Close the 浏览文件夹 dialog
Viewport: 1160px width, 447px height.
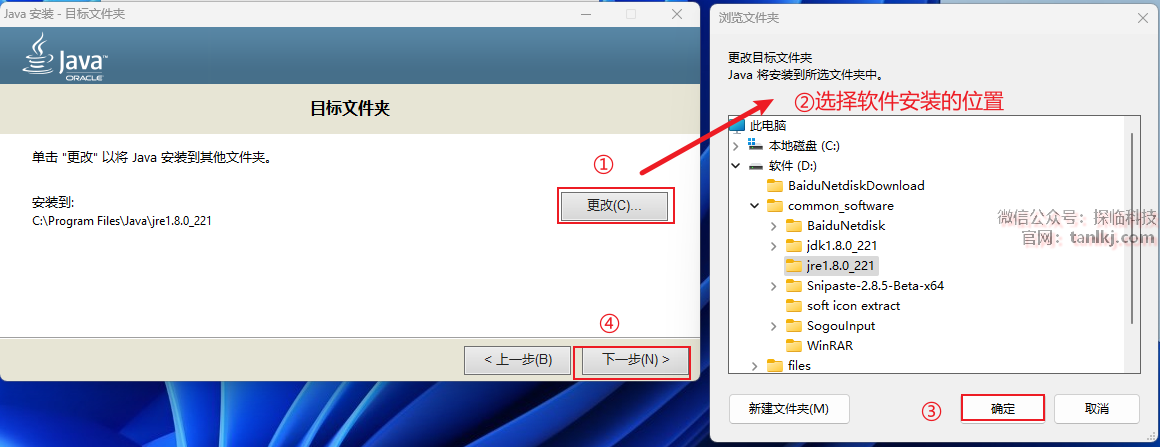(1143, 18)
